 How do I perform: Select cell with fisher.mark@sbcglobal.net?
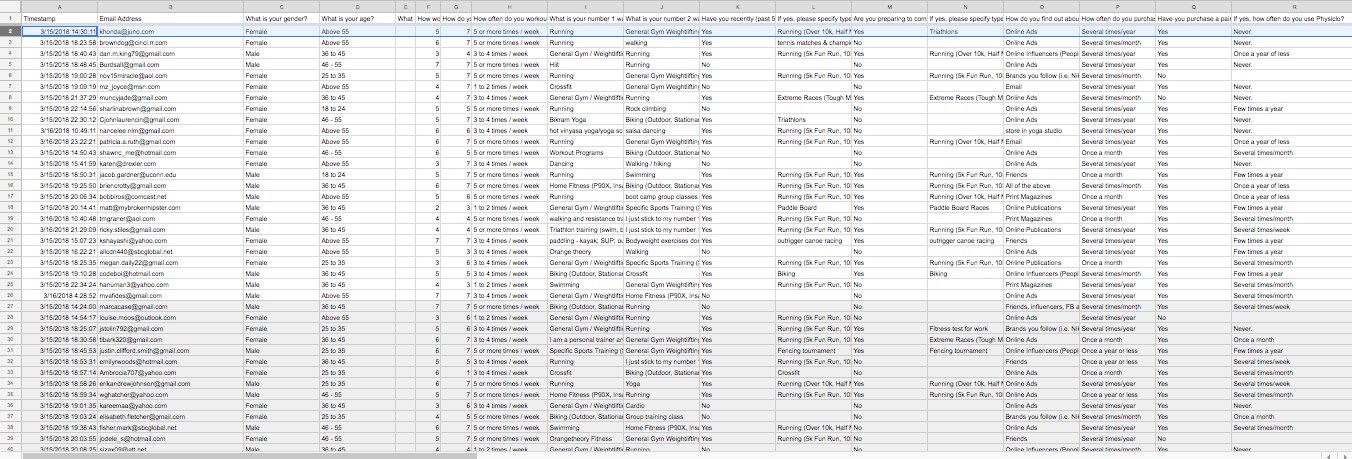click(x=169, y=428)
